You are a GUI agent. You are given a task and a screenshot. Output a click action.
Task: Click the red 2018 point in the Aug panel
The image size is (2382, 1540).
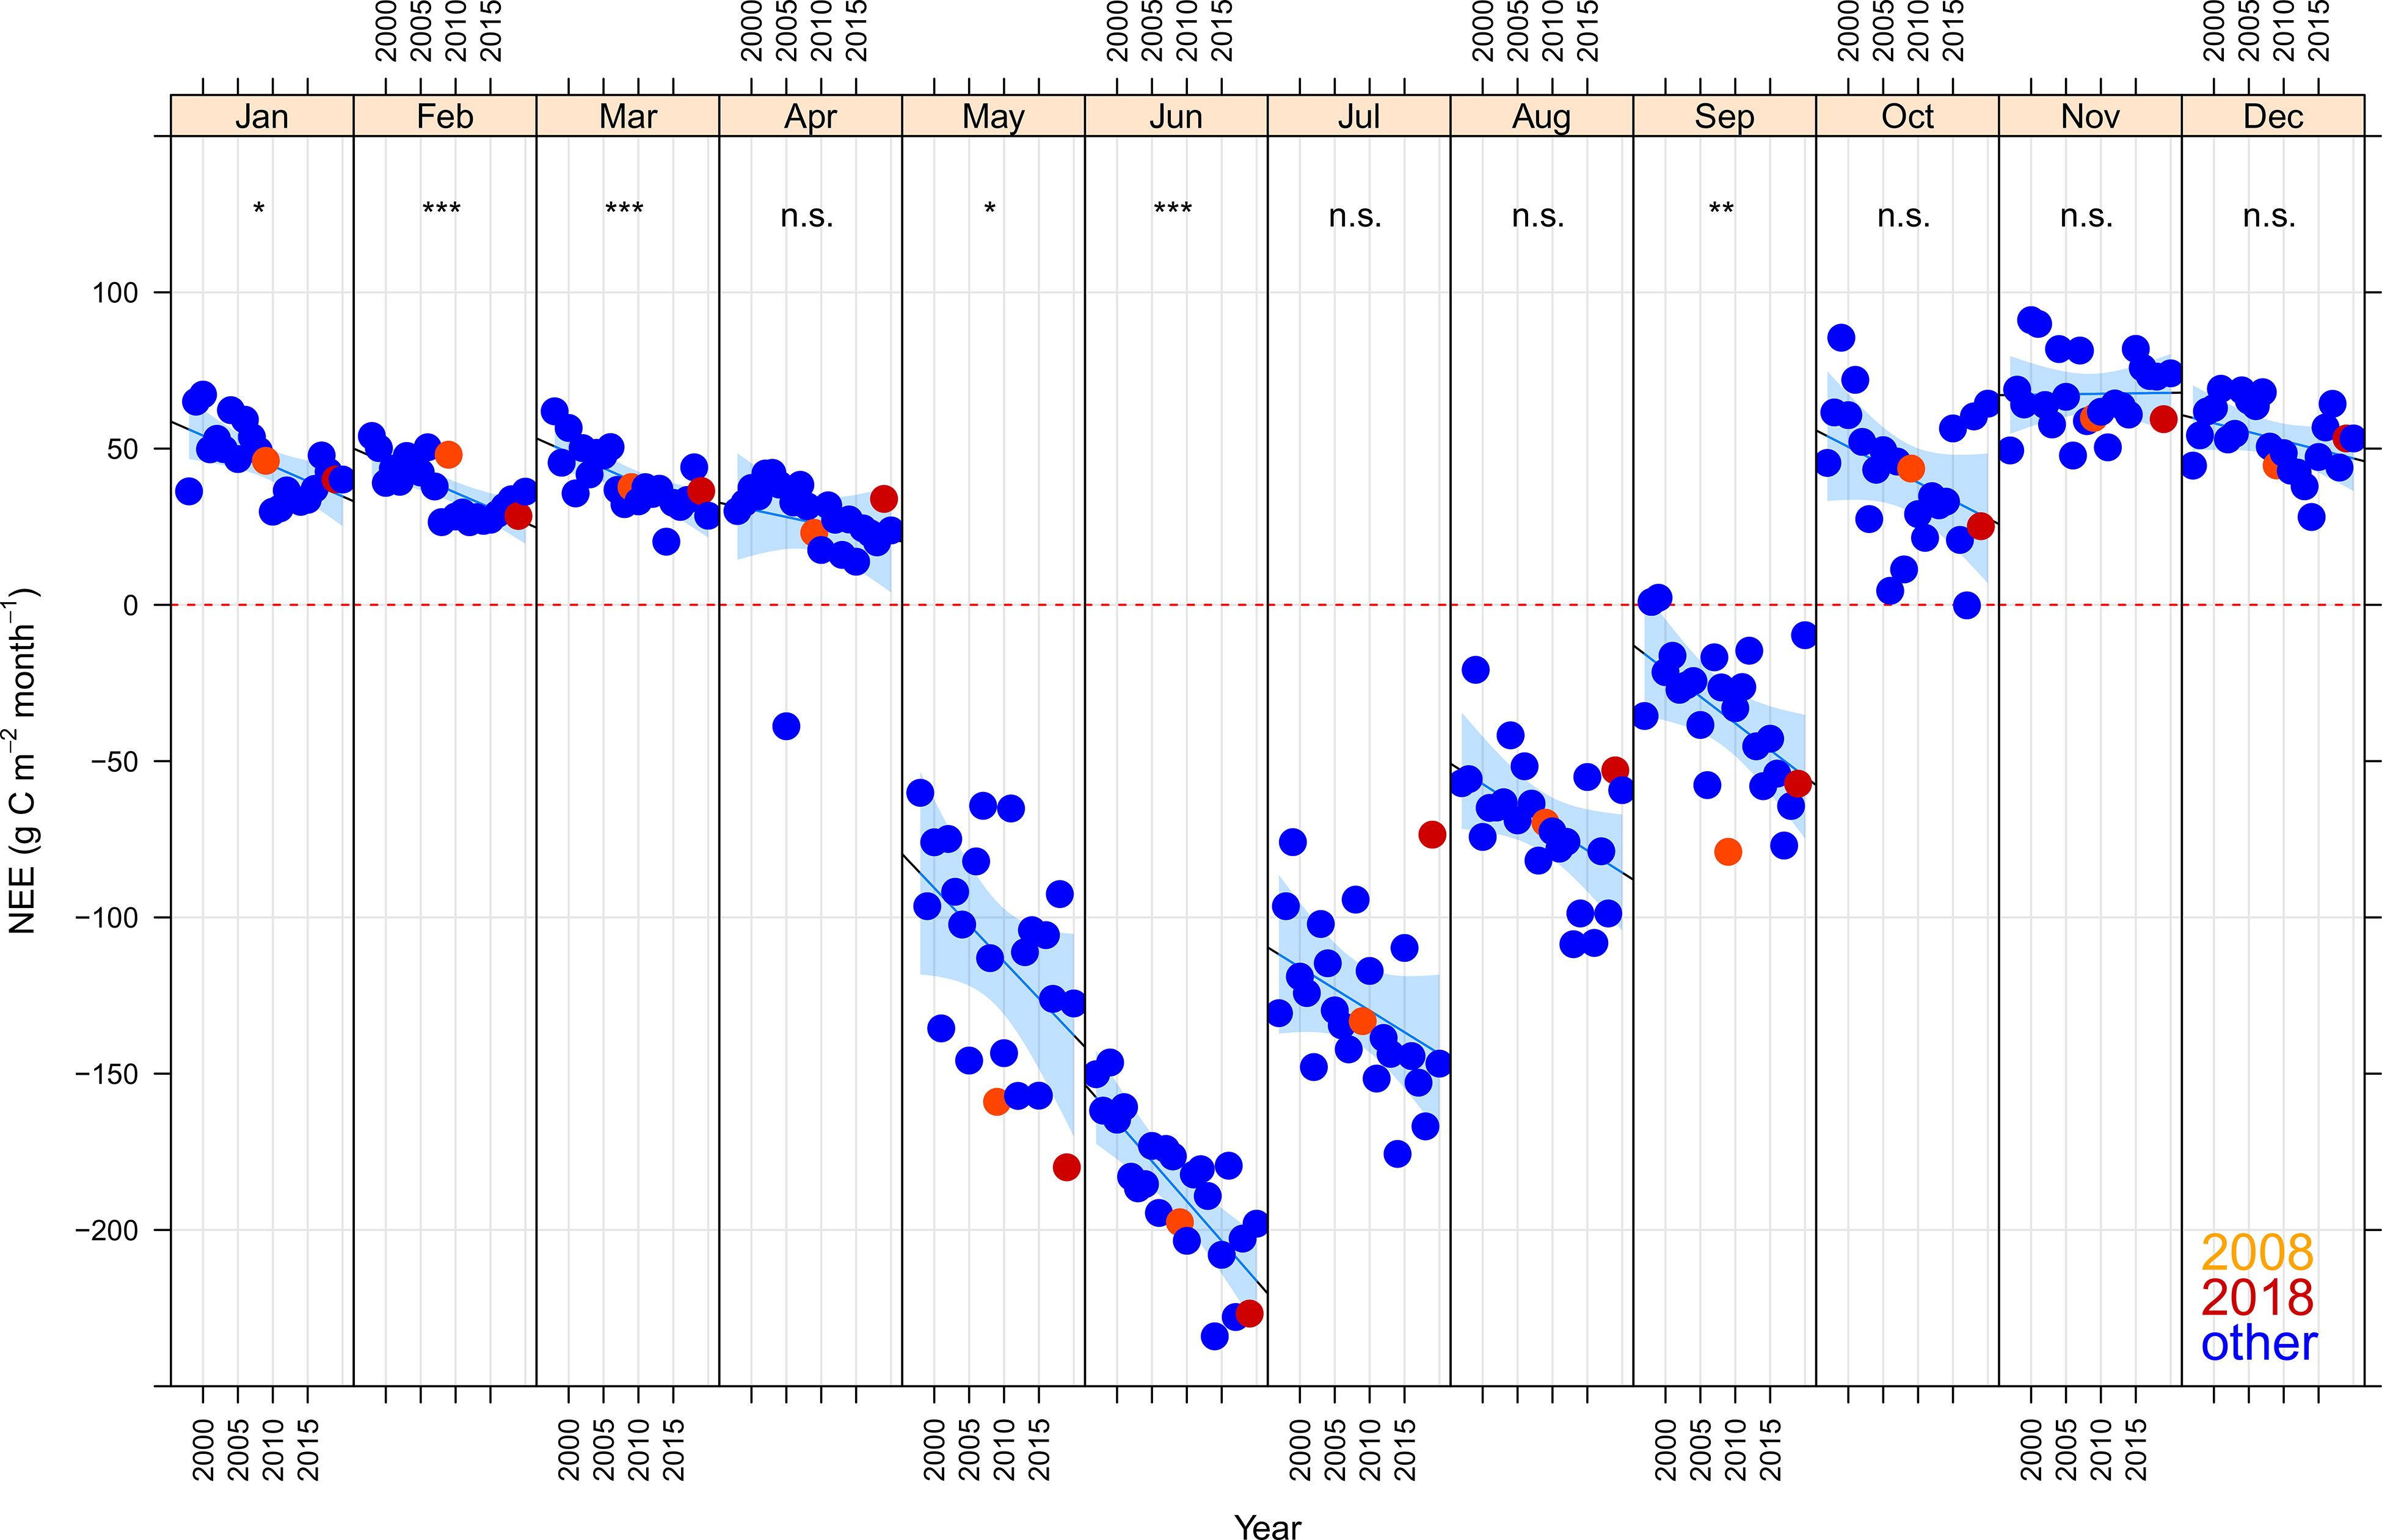[x=1615, y=769]
